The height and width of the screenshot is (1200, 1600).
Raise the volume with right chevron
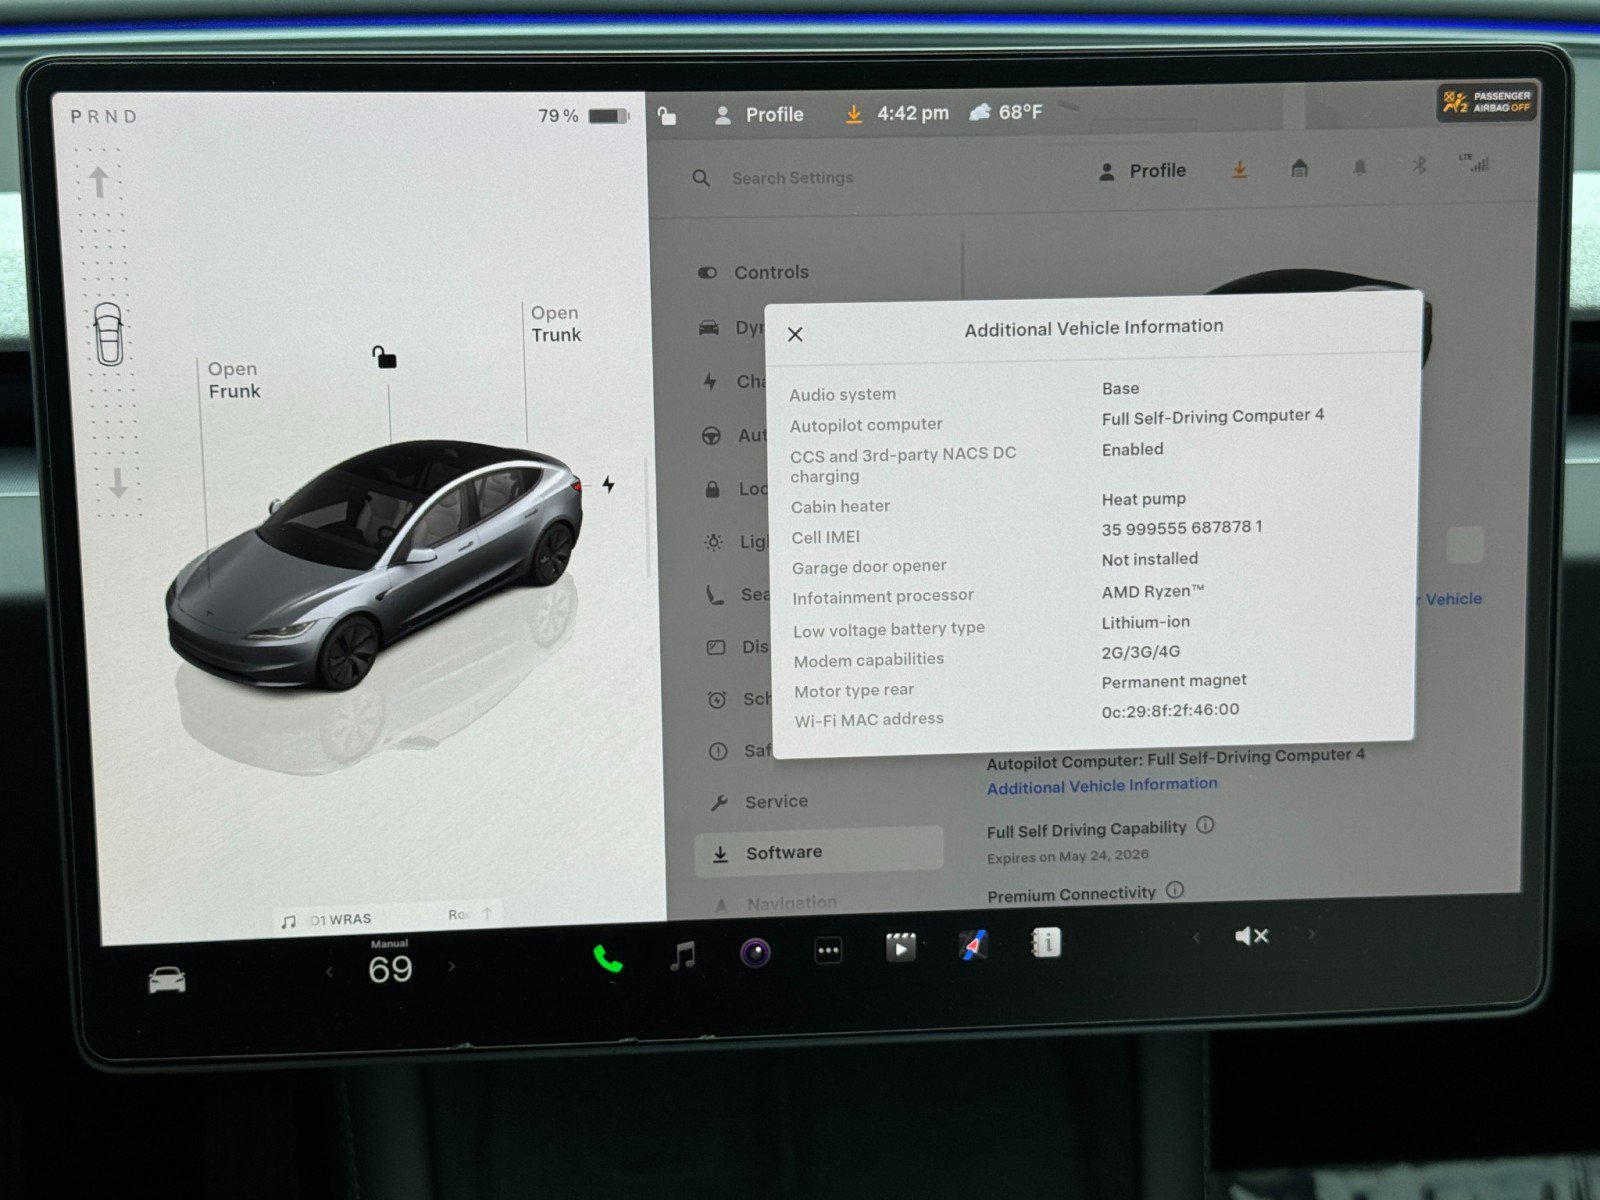[x=1311, y=934]
